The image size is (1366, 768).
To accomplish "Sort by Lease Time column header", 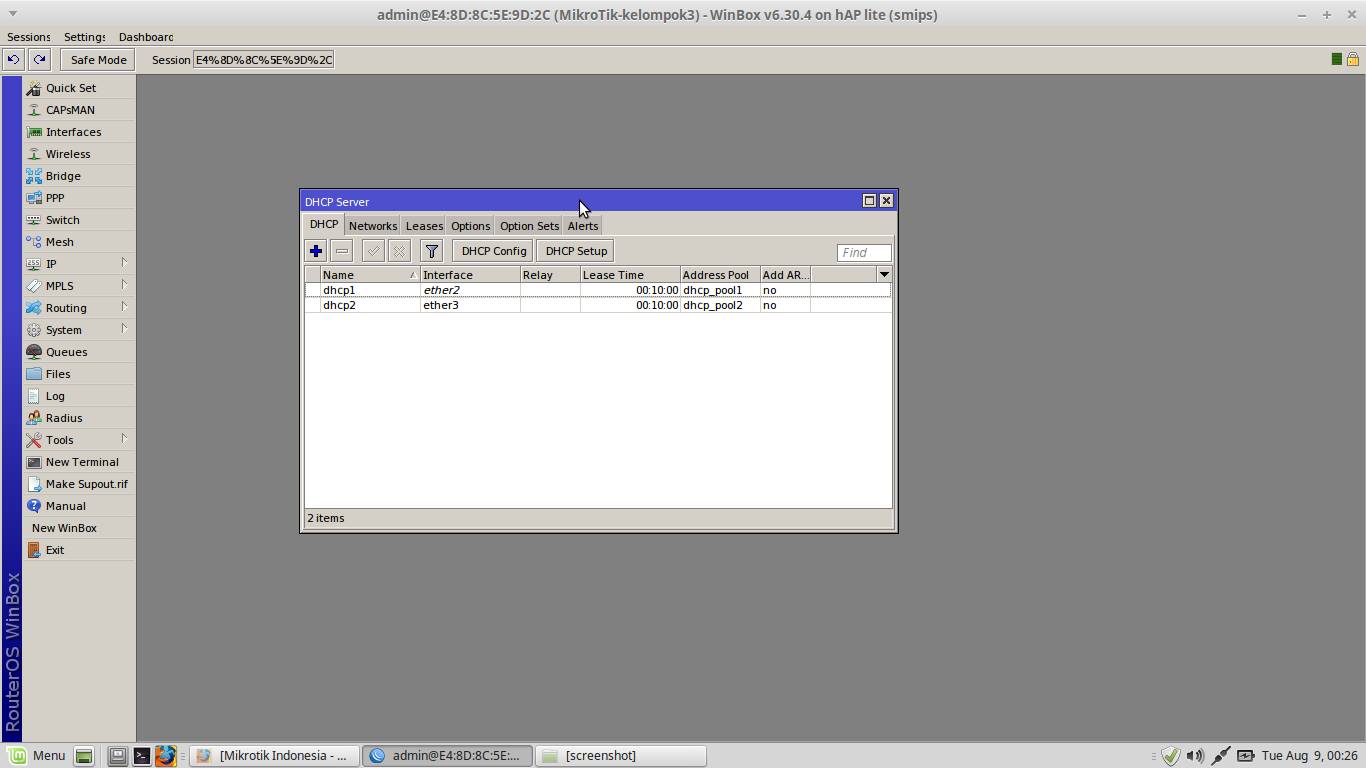I will 630,275.
